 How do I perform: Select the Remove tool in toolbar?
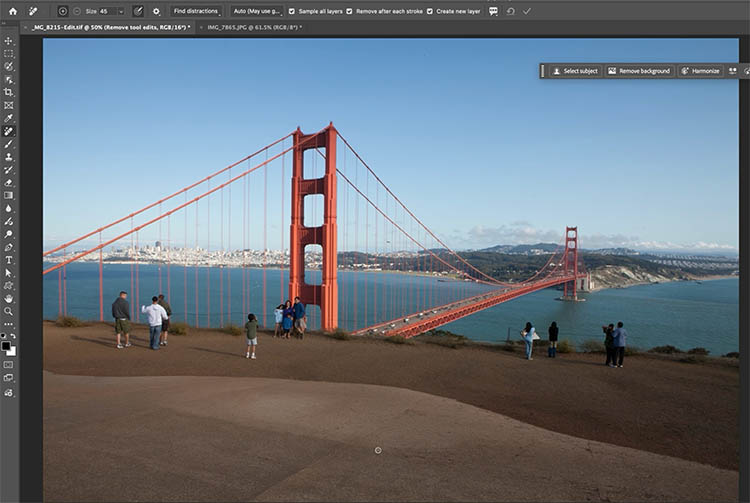[9, 131]
